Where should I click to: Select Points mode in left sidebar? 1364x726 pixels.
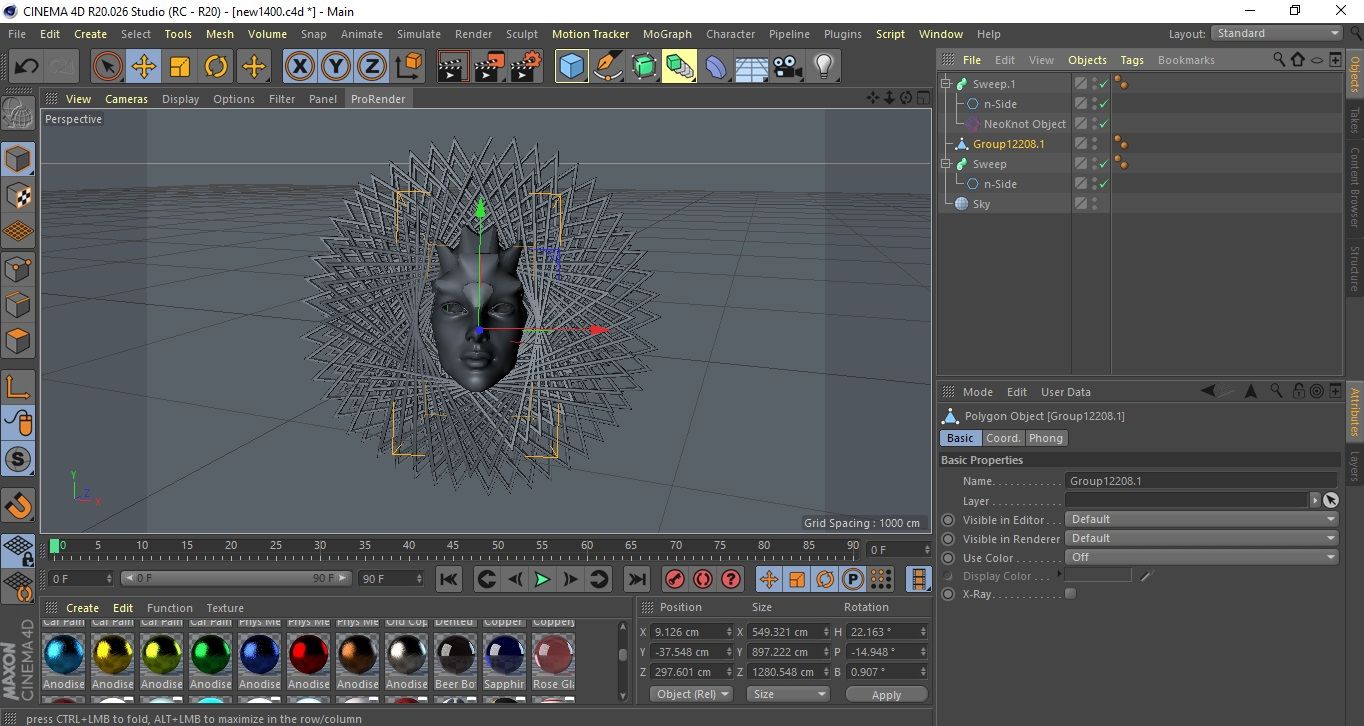click(18, 268)
